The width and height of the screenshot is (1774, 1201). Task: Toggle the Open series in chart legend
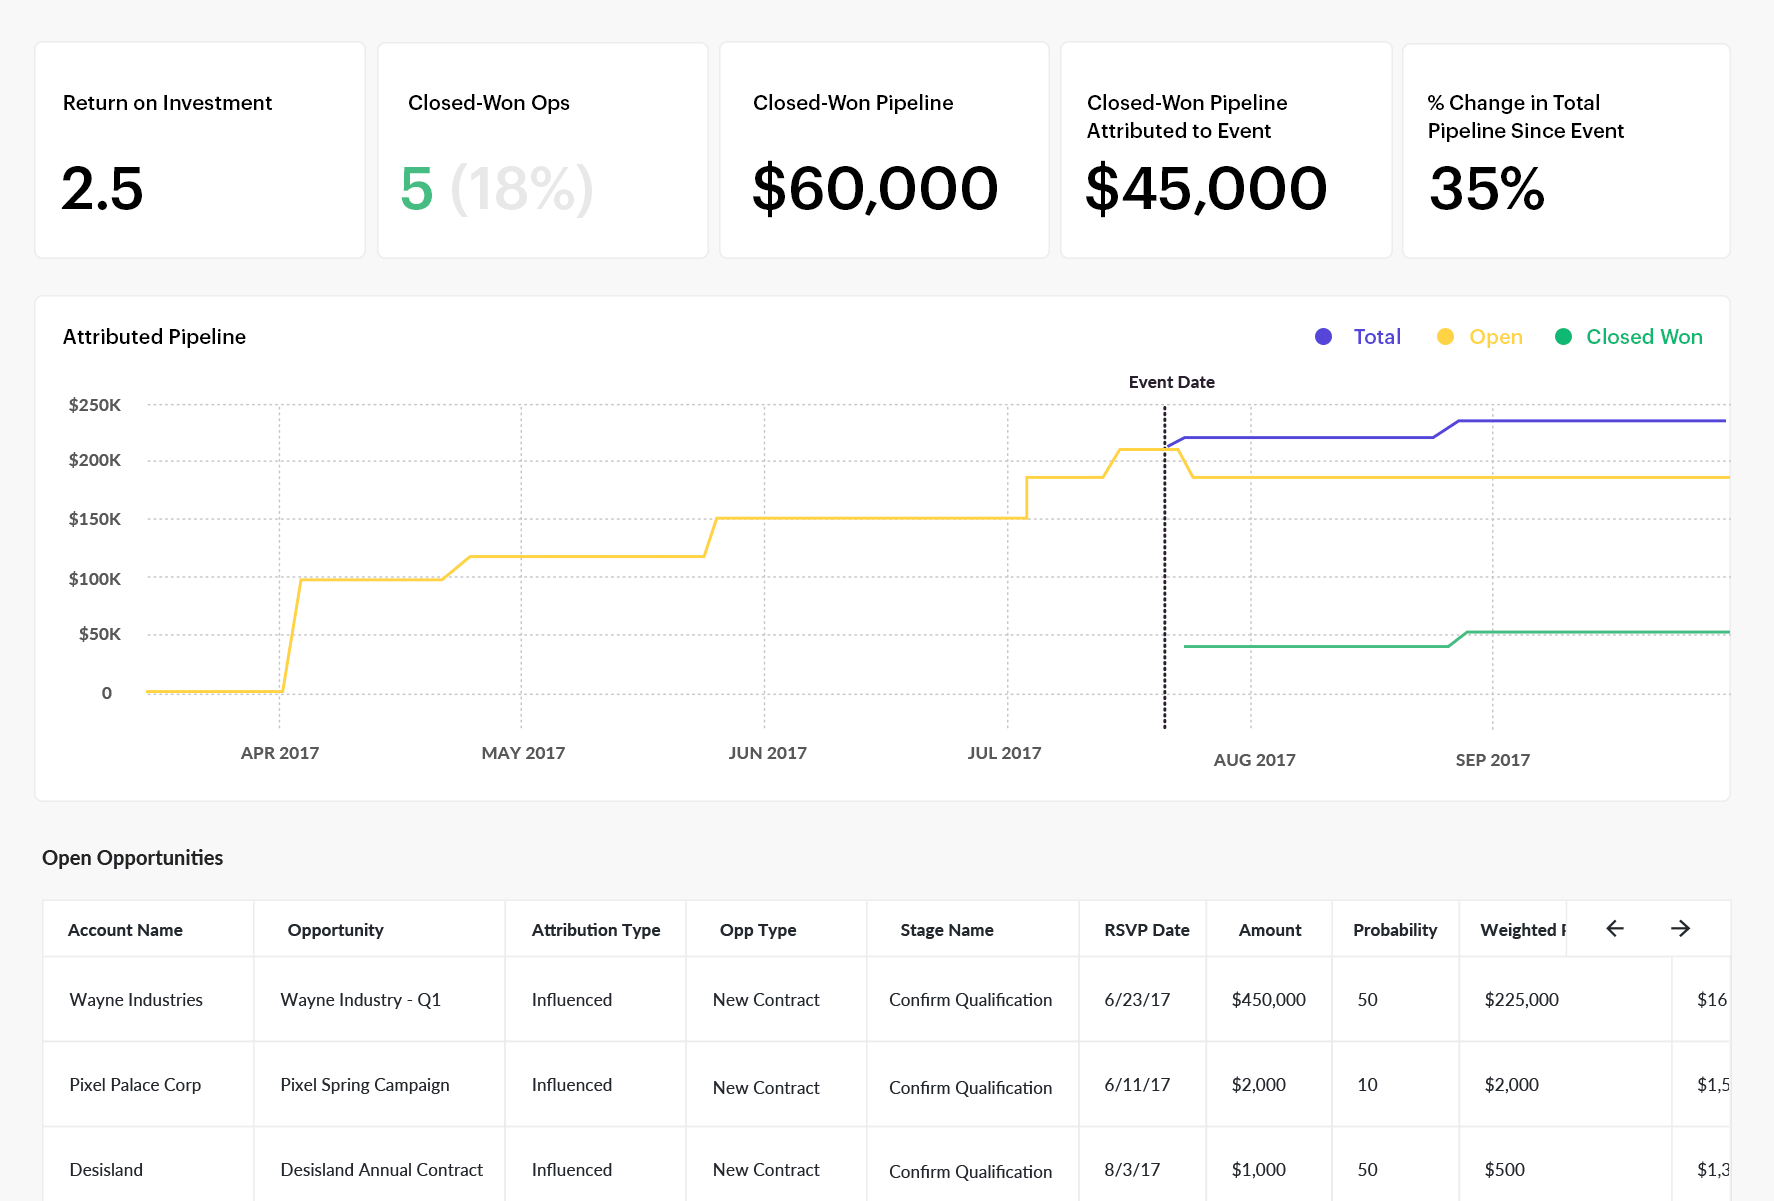point(1495,337)
